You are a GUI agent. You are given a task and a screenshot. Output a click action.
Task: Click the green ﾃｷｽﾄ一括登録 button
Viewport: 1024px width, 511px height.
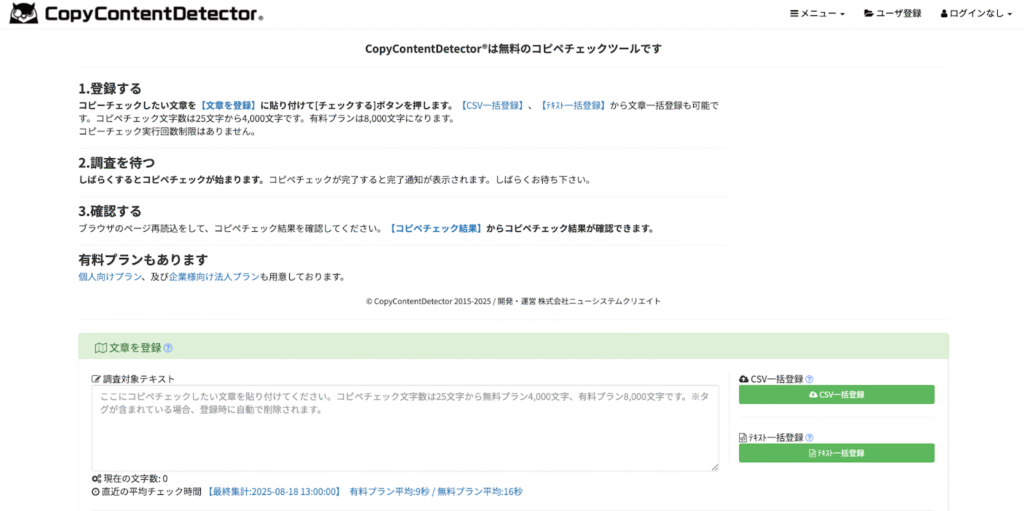point(837,453)
